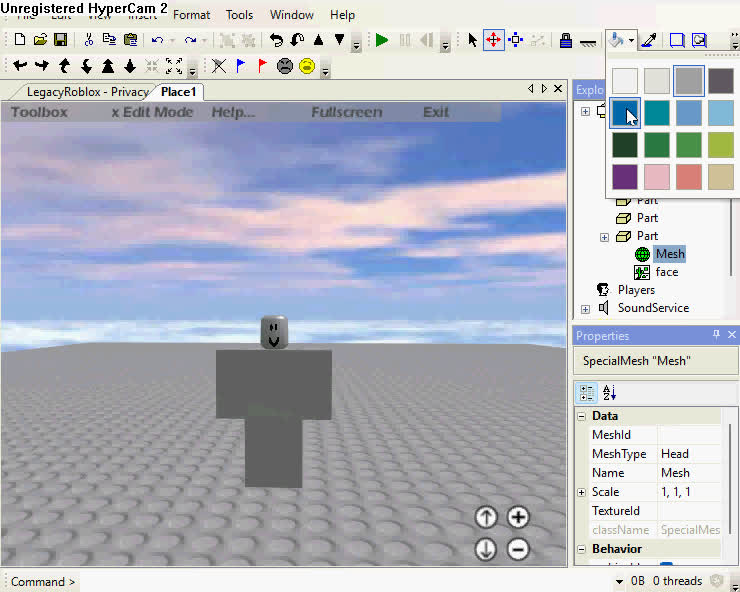Cut selection with scissors icon
Image resolution: width=740 pixels, height=592 pixels.
click(x=89, y=40)
